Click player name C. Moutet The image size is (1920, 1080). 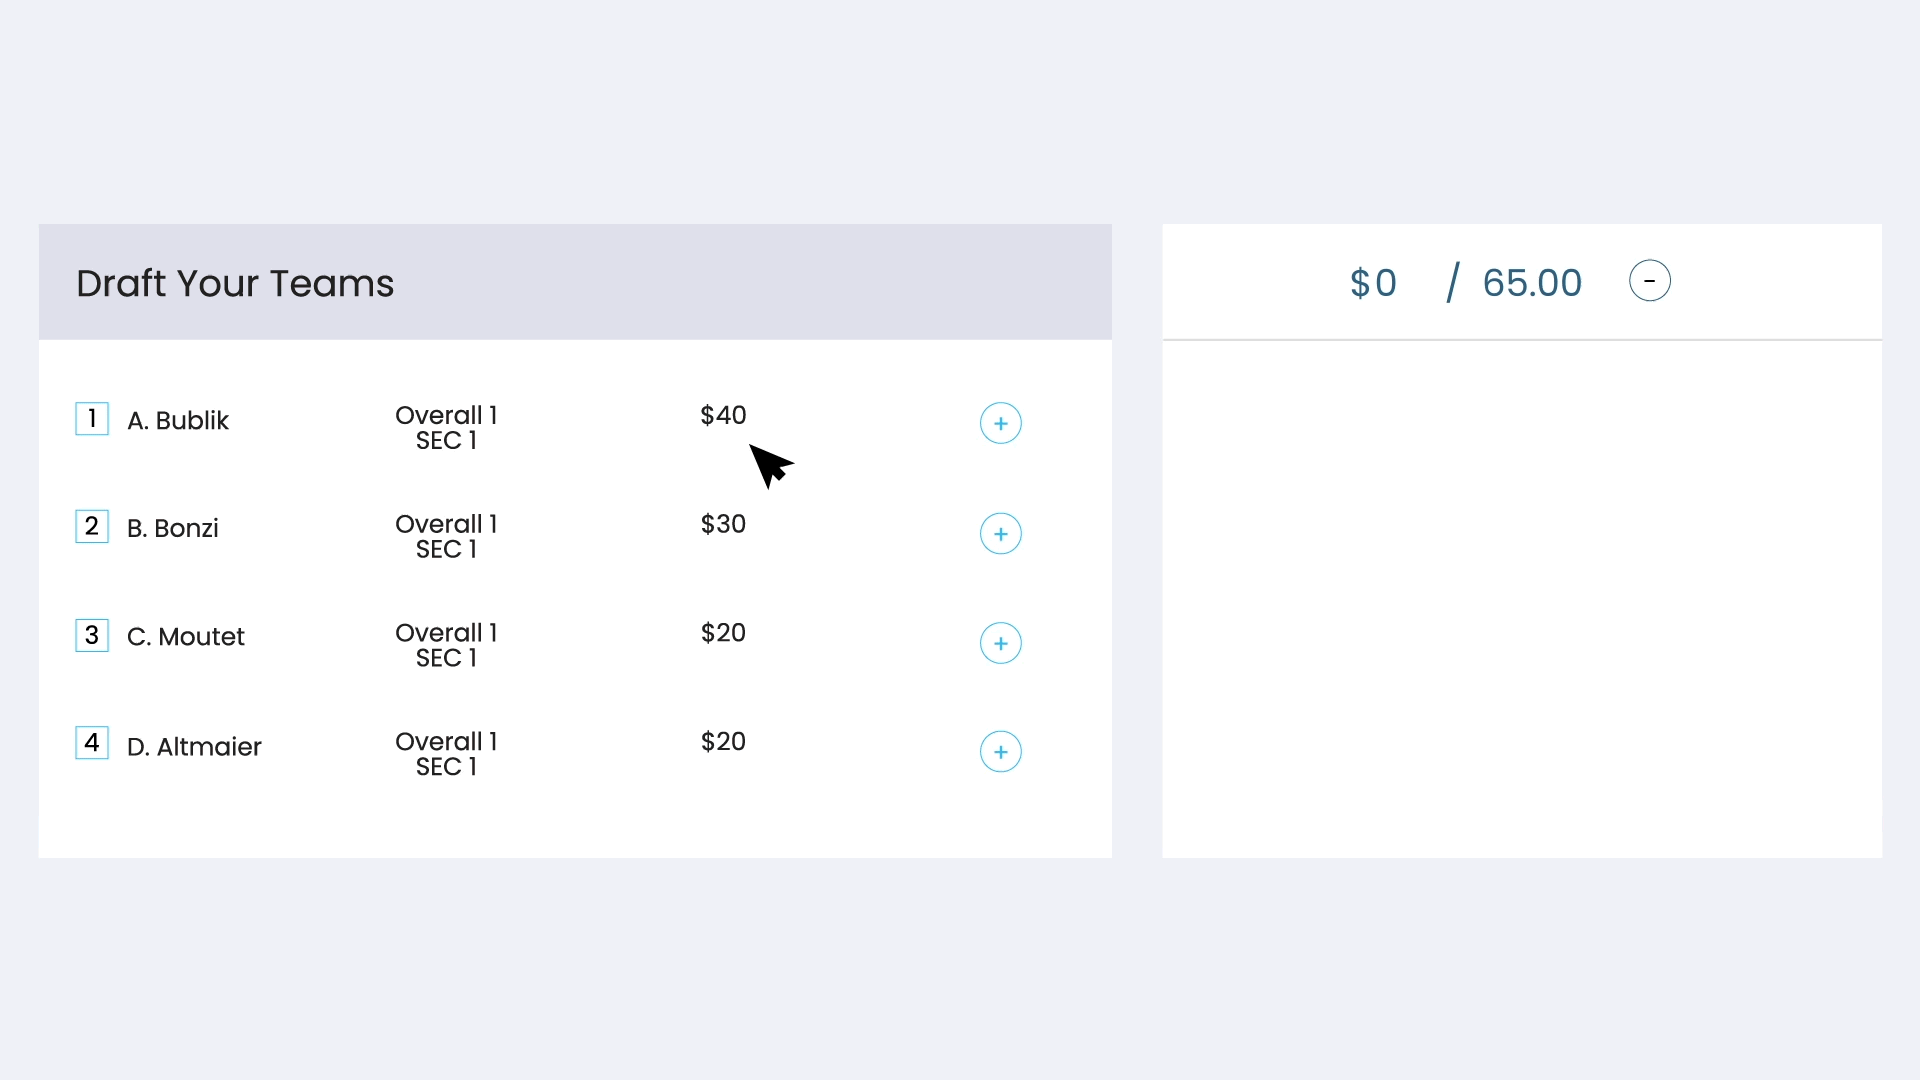coord(186,637)
